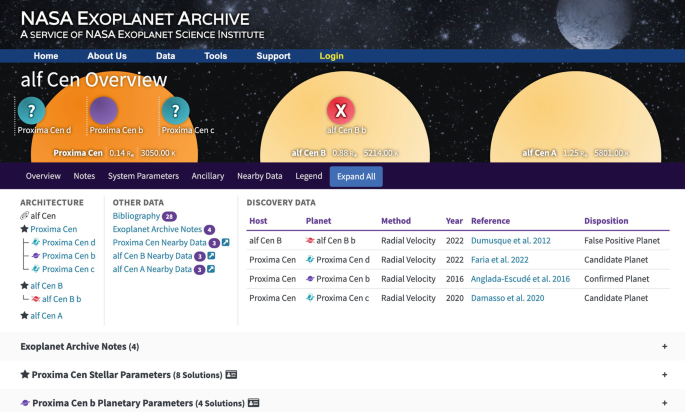Click the Proxima Cen d question mark icon
This screenshot has width=685, height=412.
32,110
